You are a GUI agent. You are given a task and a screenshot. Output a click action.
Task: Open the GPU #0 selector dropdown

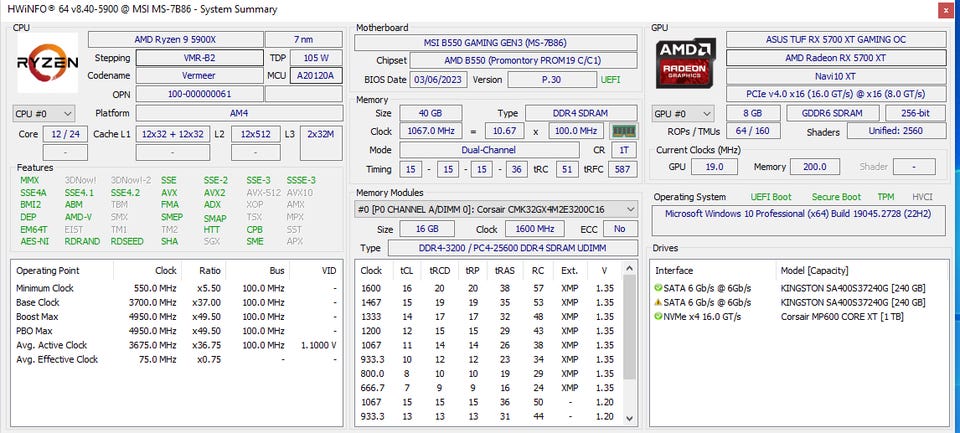683,114
